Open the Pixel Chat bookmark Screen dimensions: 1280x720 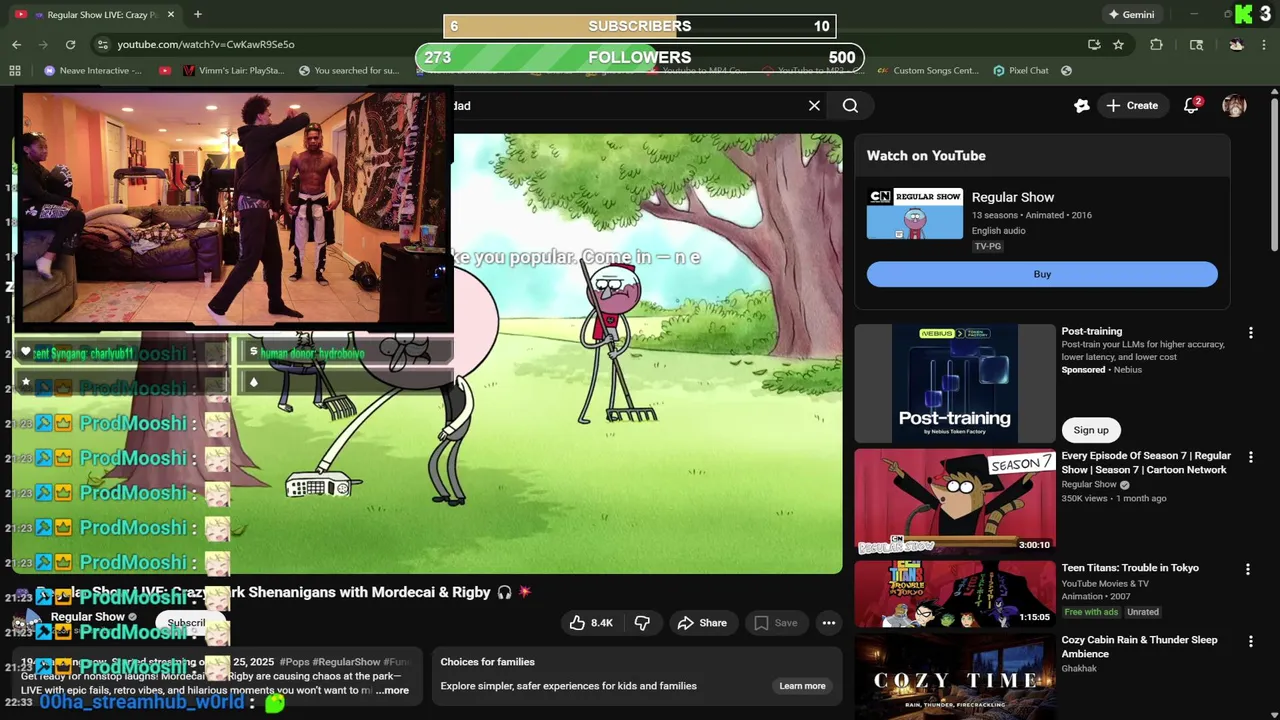click(x=1020, y=70)
